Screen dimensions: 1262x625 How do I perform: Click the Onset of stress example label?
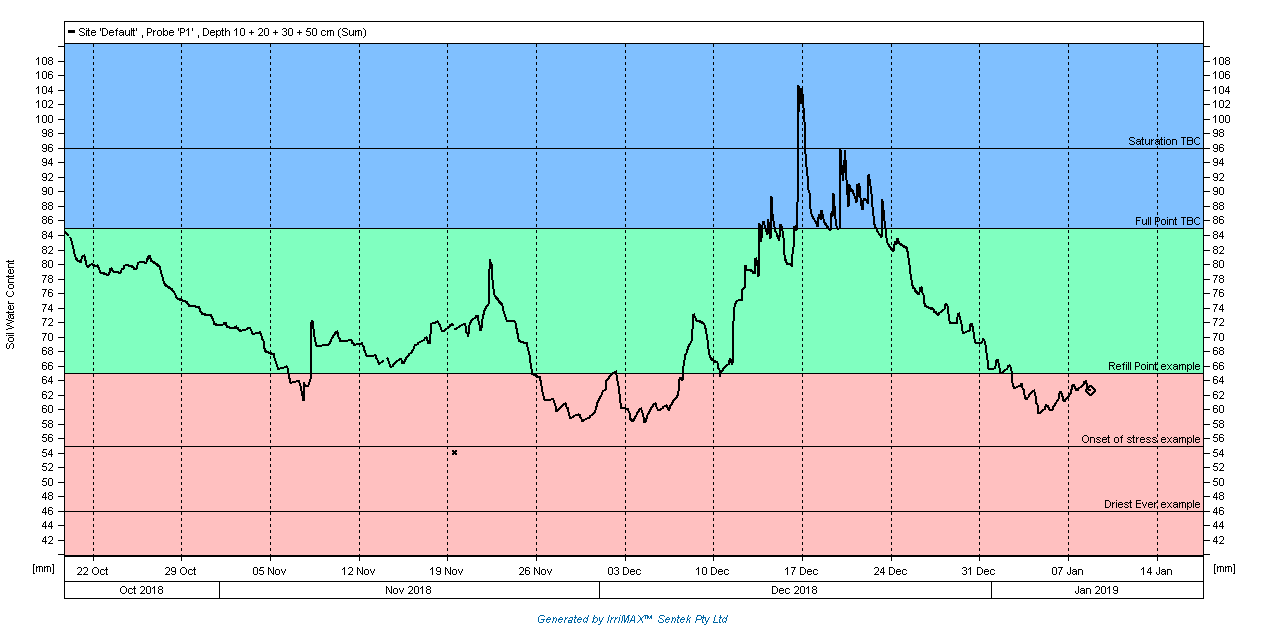[x=1140, y=439]
